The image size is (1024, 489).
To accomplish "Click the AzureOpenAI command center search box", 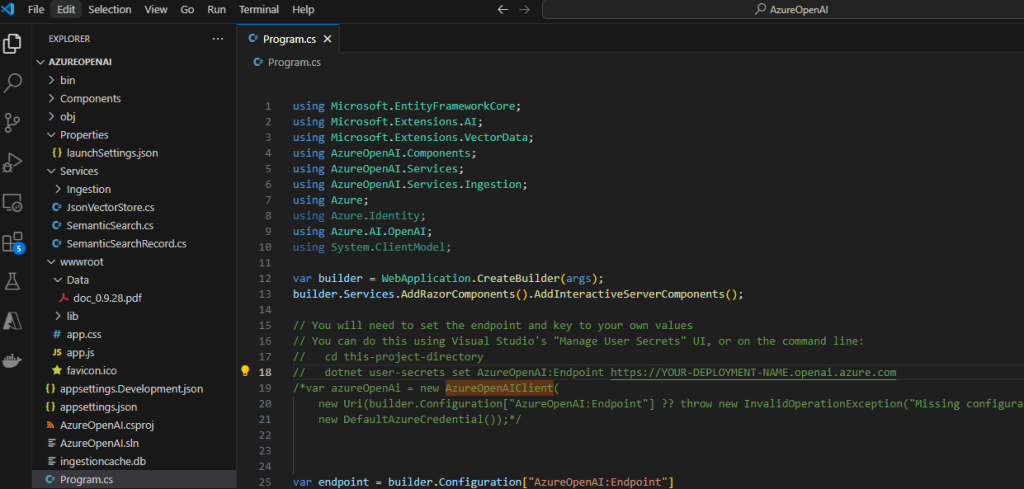I will [x=783, y=10].
